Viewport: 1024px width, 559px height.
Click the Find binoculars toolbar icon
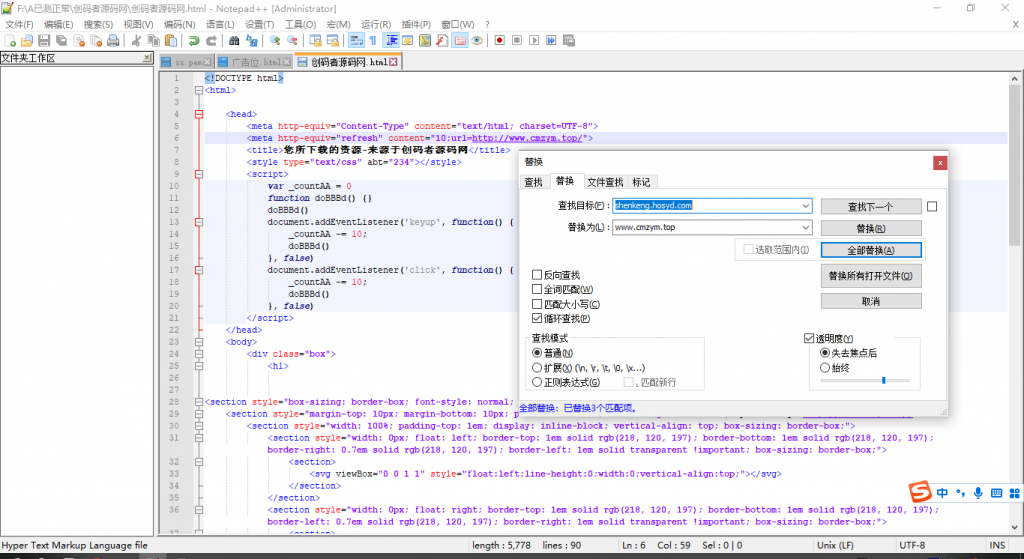(235, 41)
